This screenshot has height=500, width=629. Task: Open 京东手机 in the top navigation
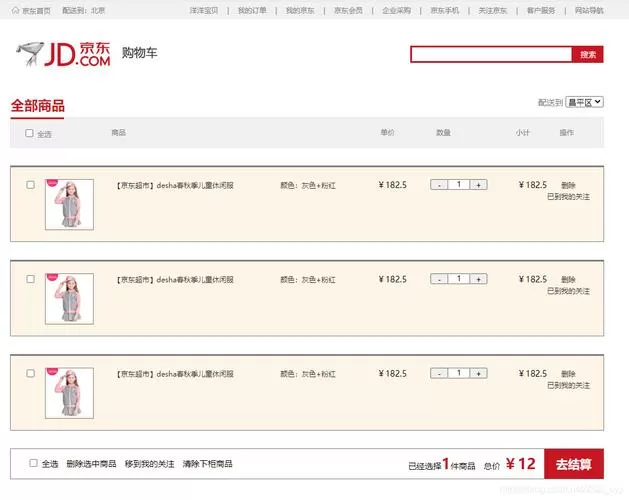pos(444,10)
